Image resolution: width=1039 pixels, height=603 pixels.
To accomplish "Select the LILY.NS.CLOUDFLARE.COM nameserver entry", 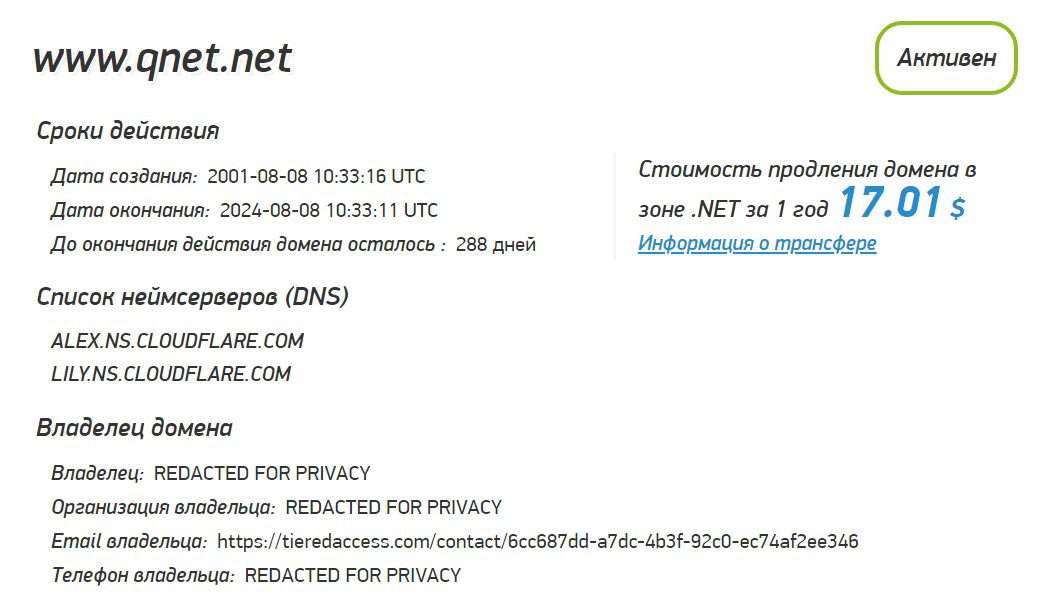I will click(171, 375).
